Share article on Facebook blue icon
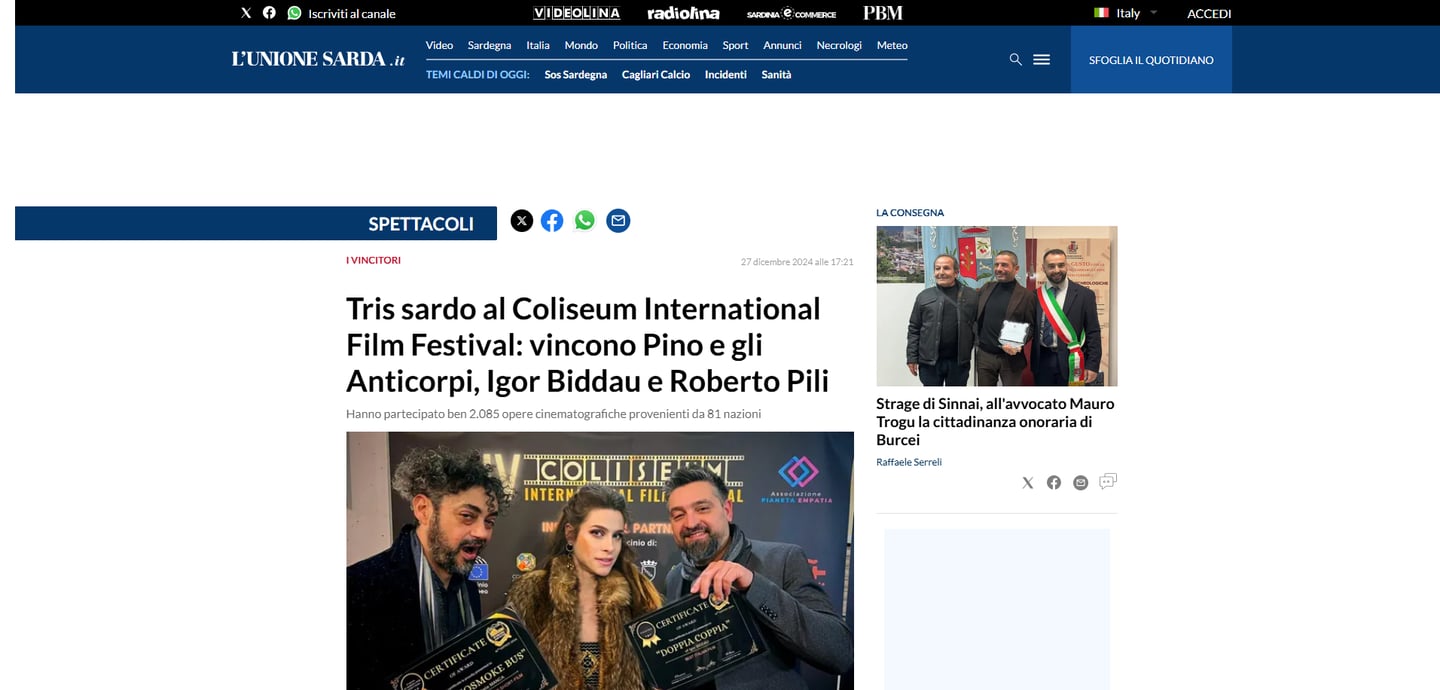Screen dimensions: 1440x690 tap(552, 221)
